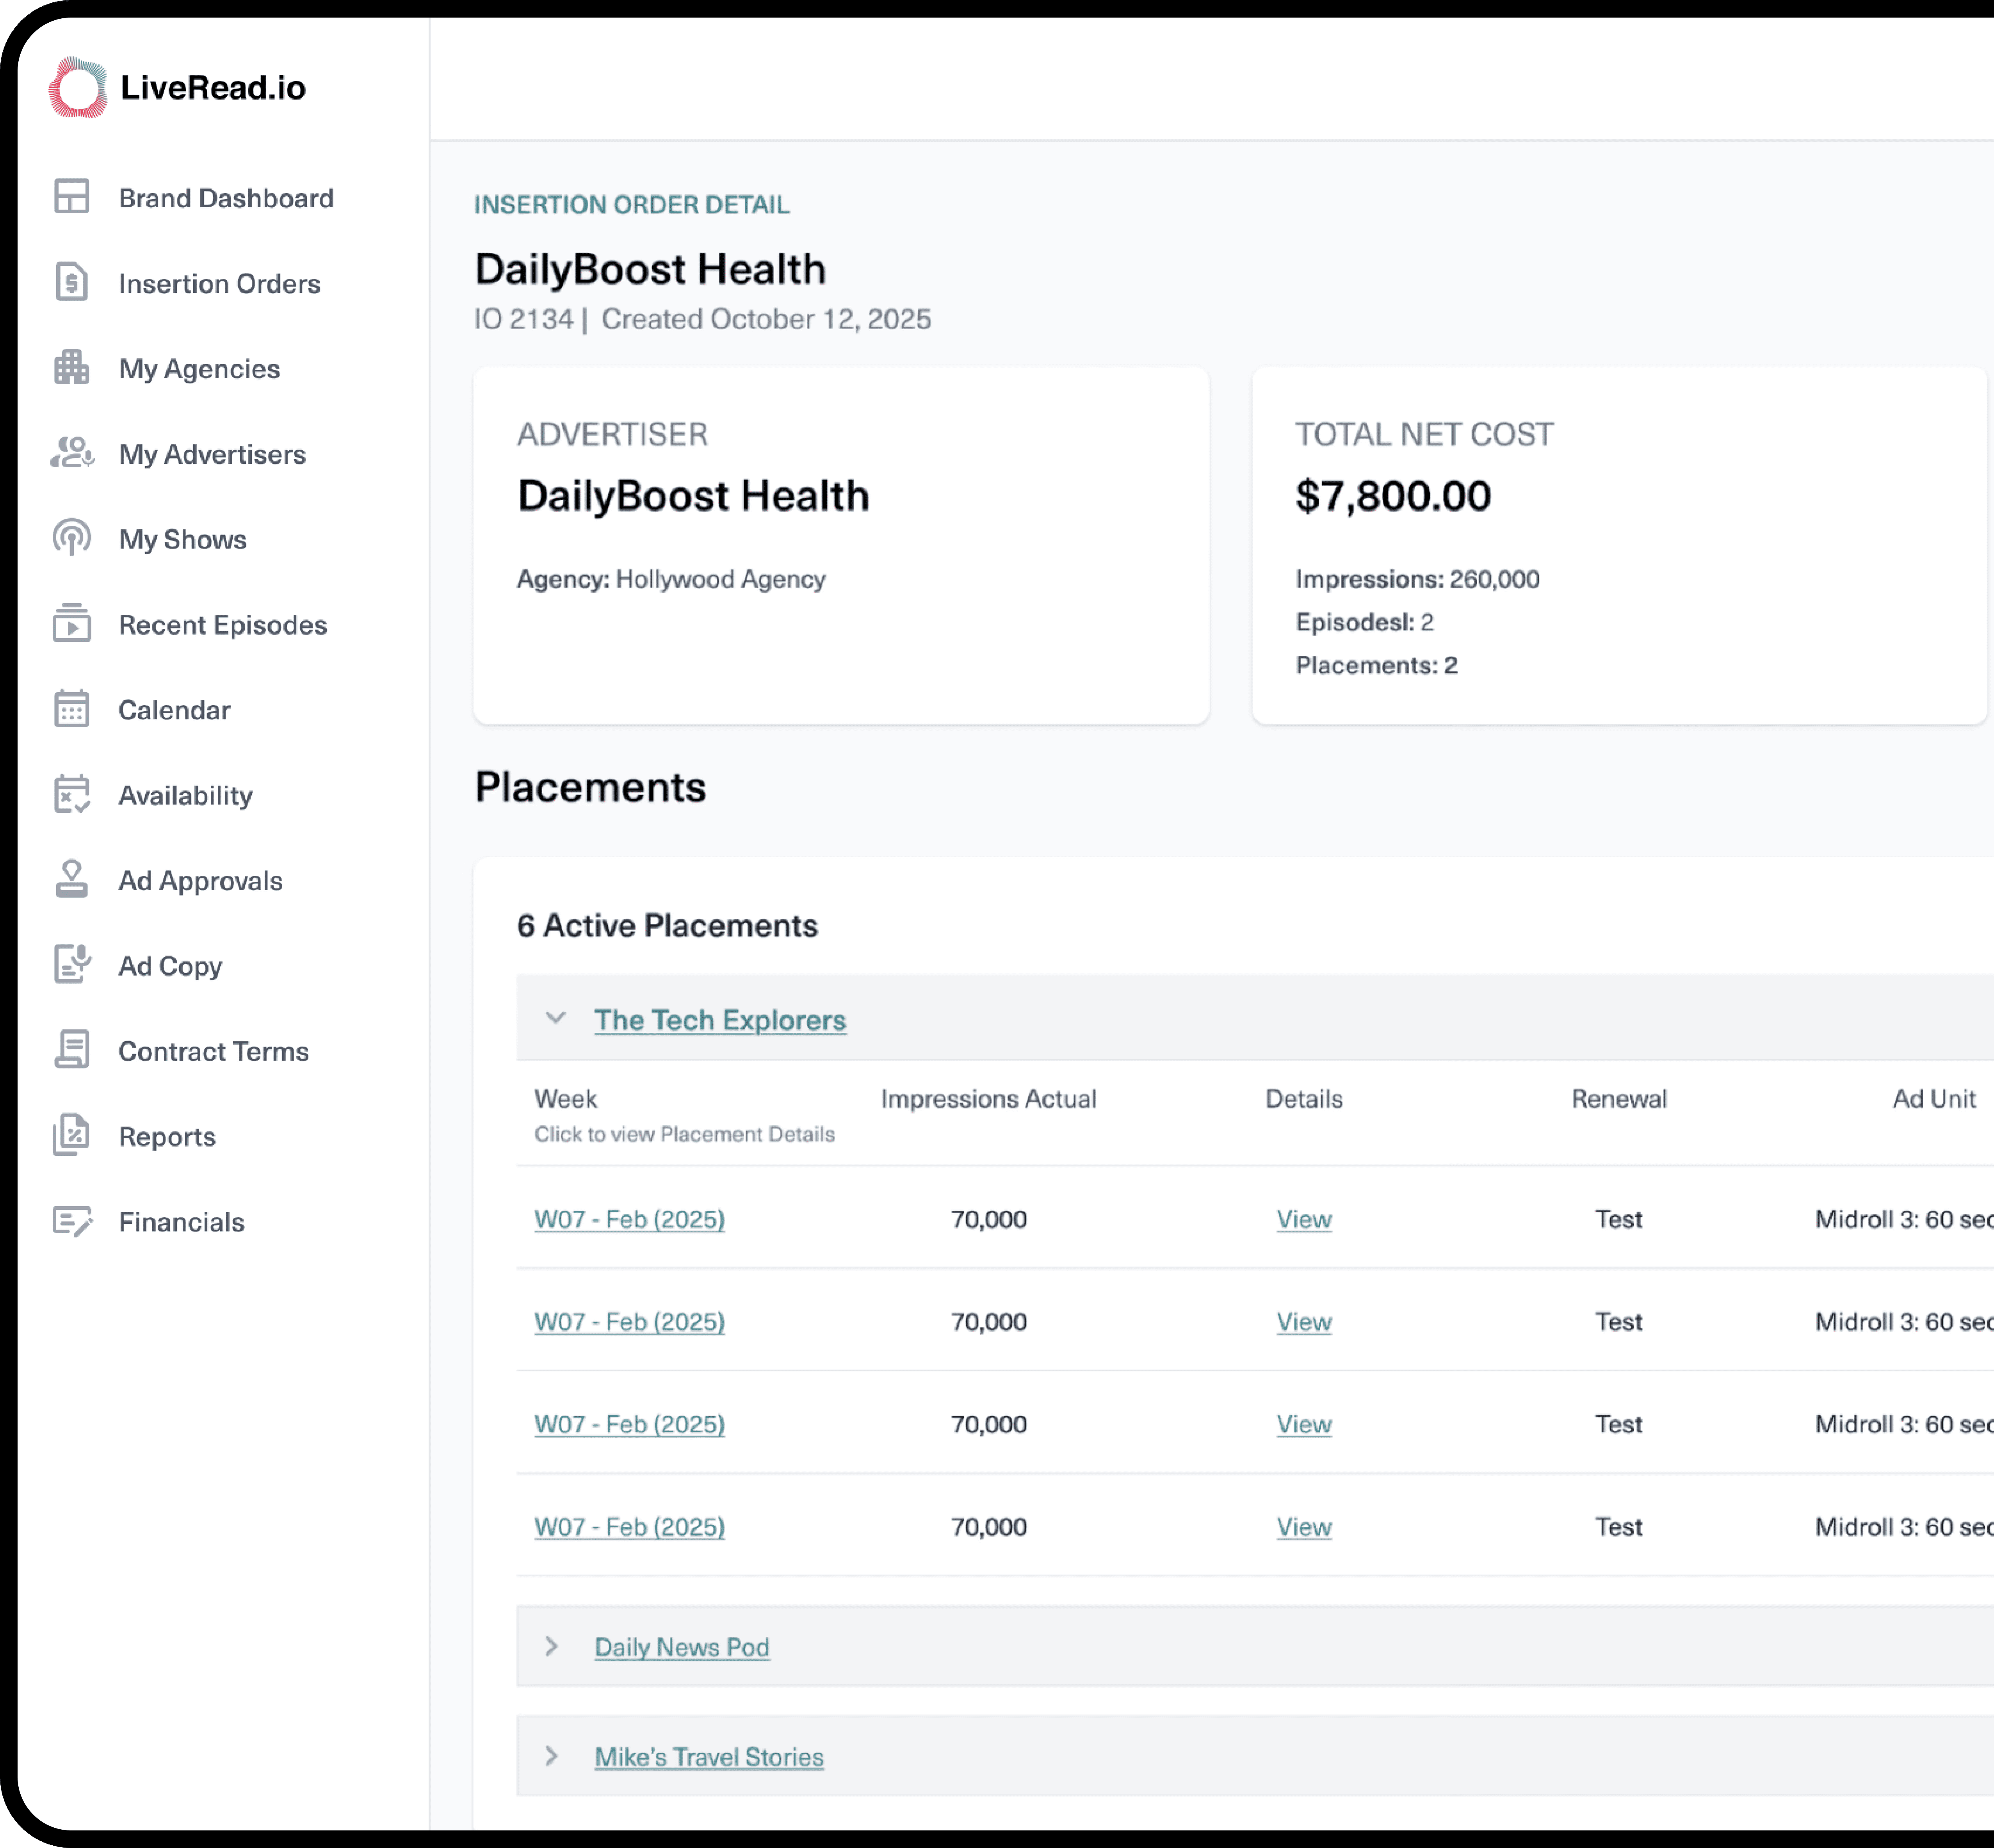Image resolution: width=1994 pixels, height=1848 pixels.
Task: Click the $7,800.00 total net cost
Action: click(x=1393, y=496)
